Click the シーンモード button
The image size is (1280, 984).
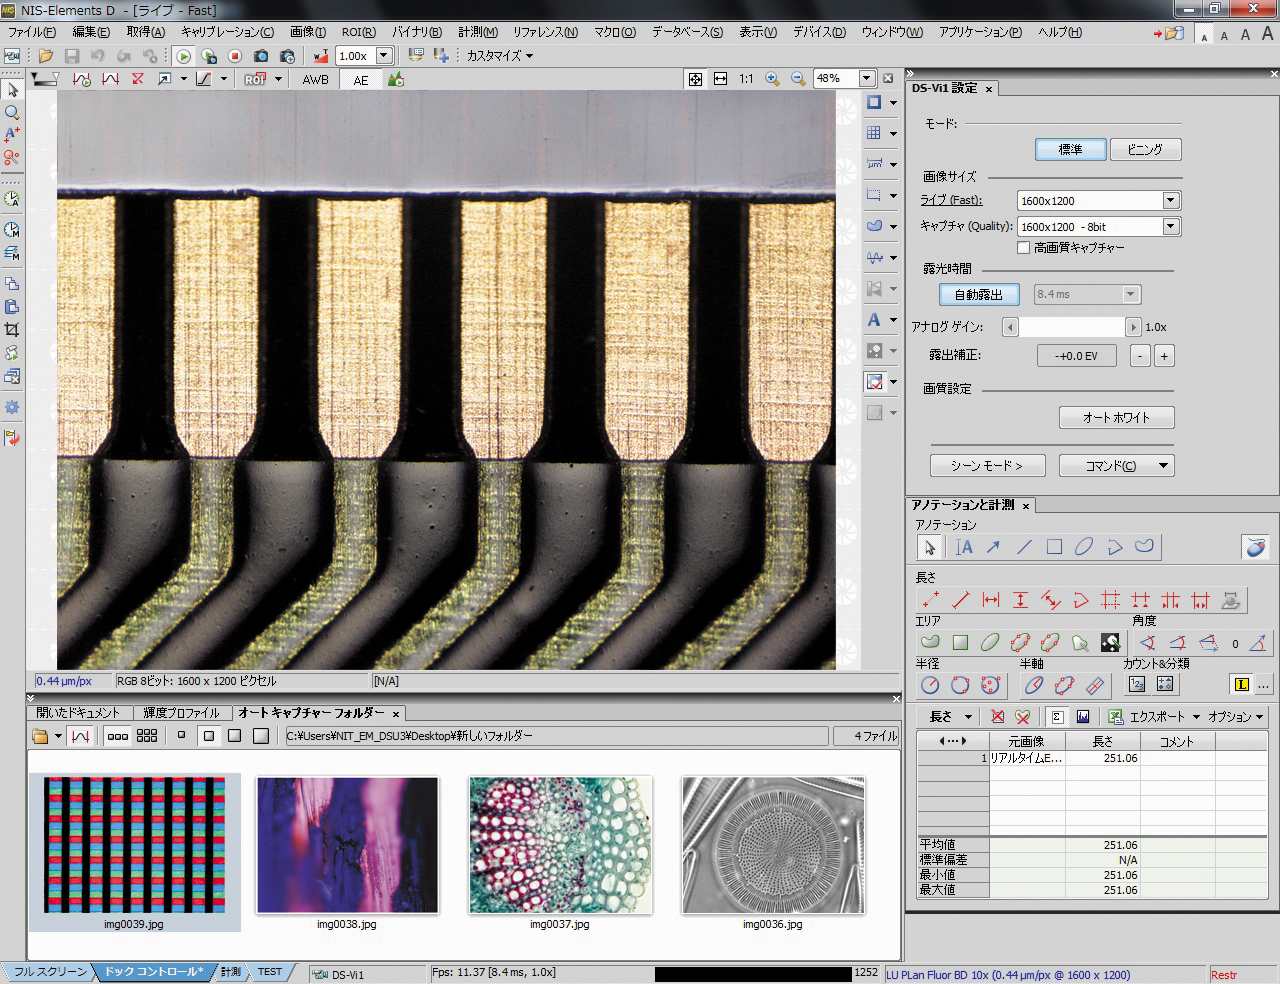point(987,465)
